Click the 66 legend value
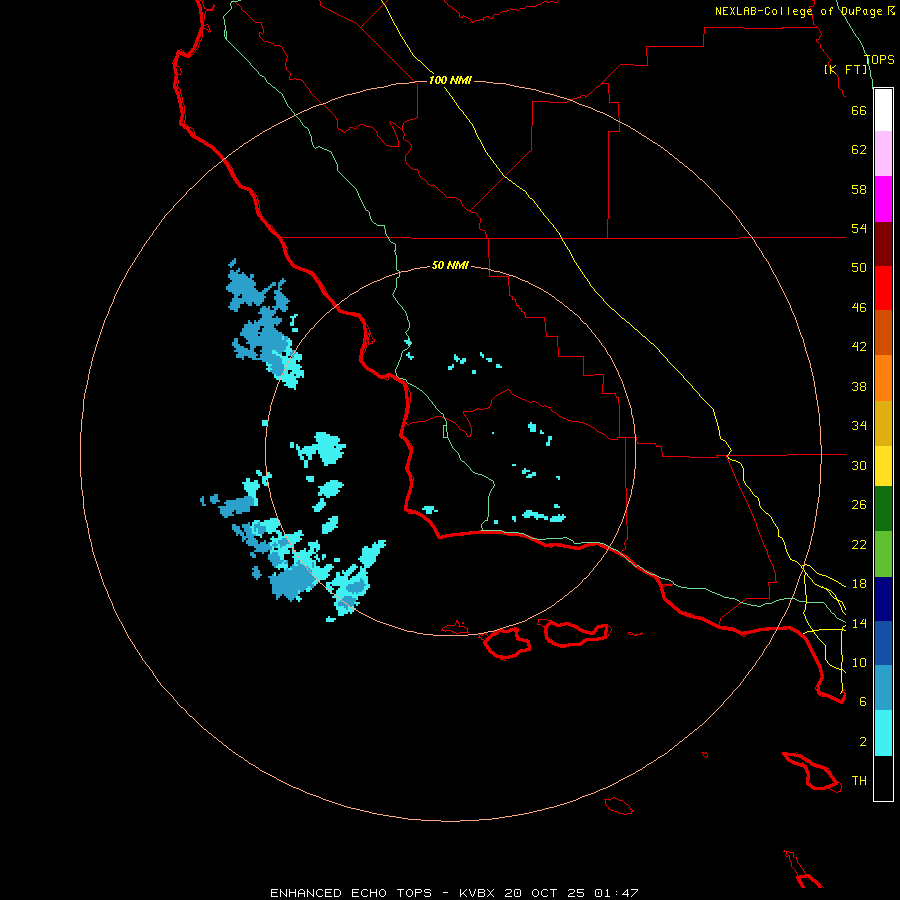This screenshot has width=900, height=900. (x=859, y=110)
